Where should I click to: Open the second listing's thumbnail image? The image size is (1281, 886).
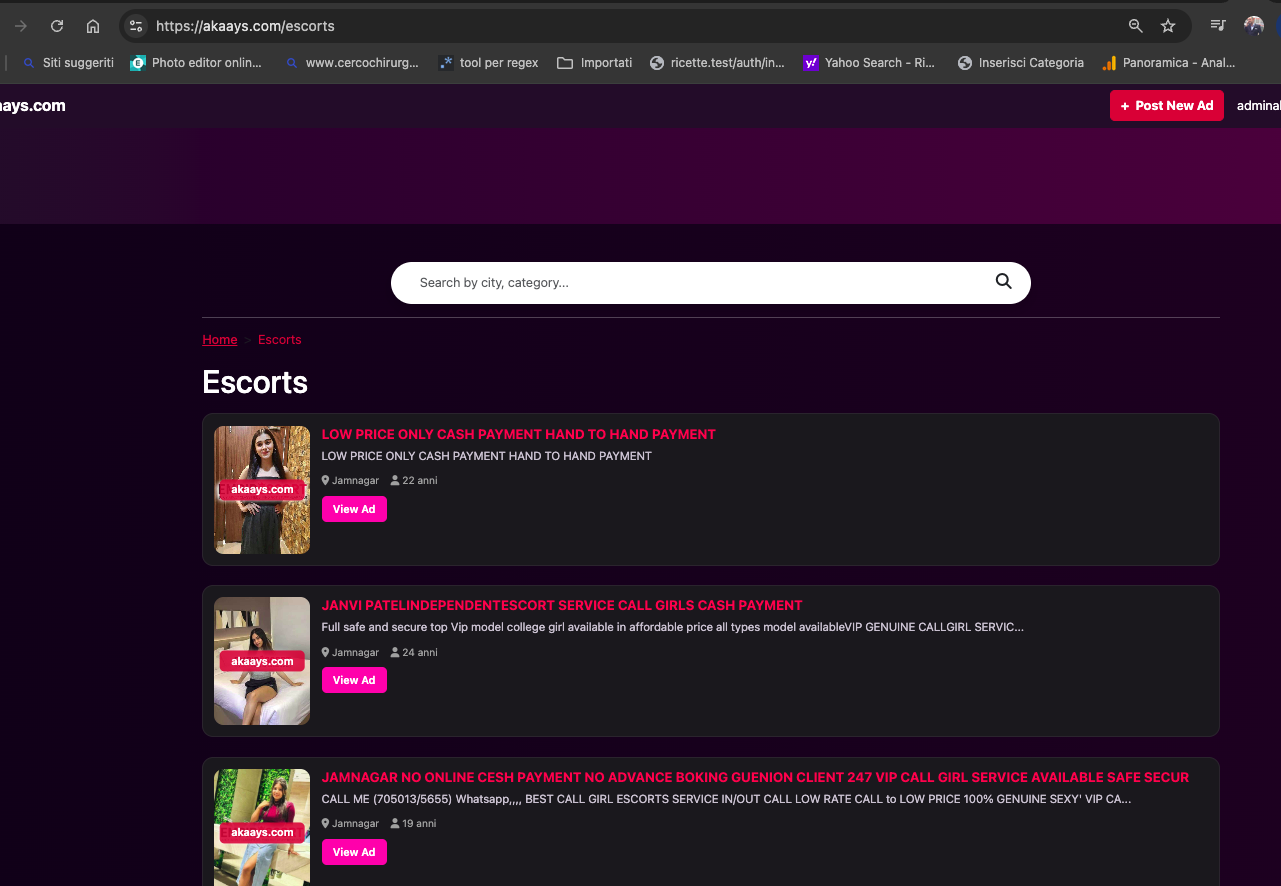pyautogui.click(x=262, y=661)
